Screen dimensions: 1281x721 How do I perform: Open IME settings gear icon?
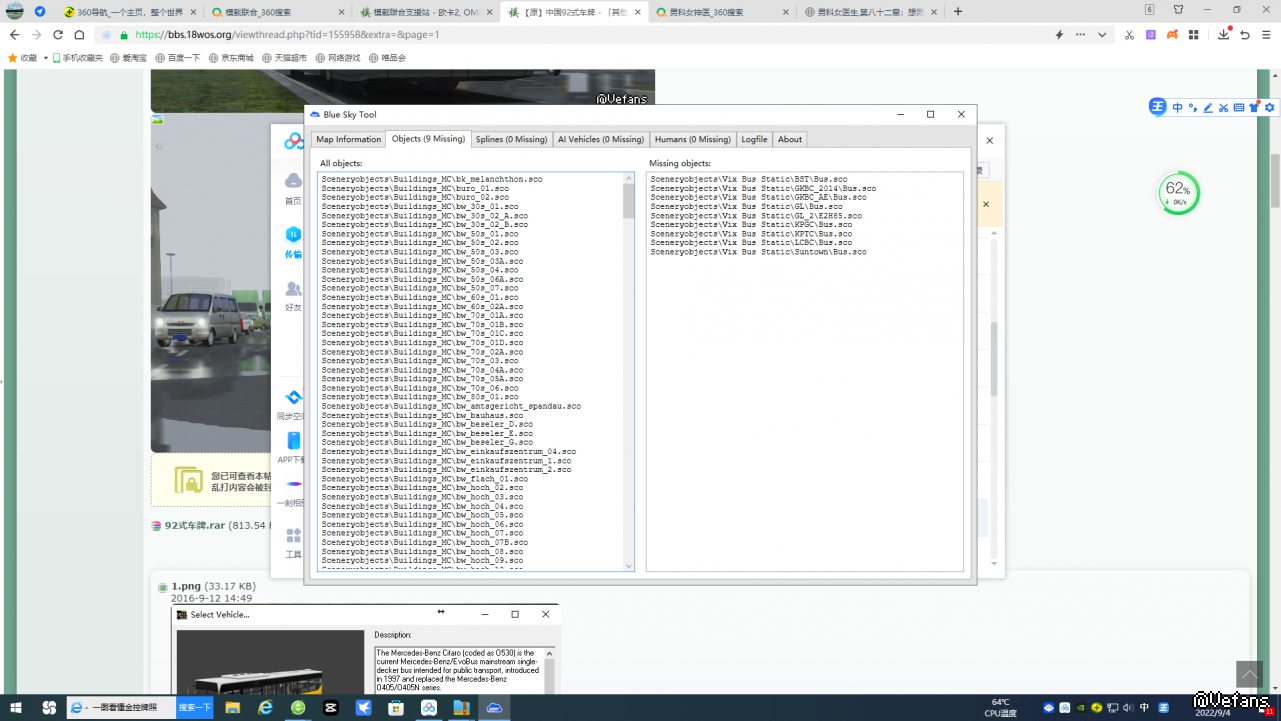1270,108
